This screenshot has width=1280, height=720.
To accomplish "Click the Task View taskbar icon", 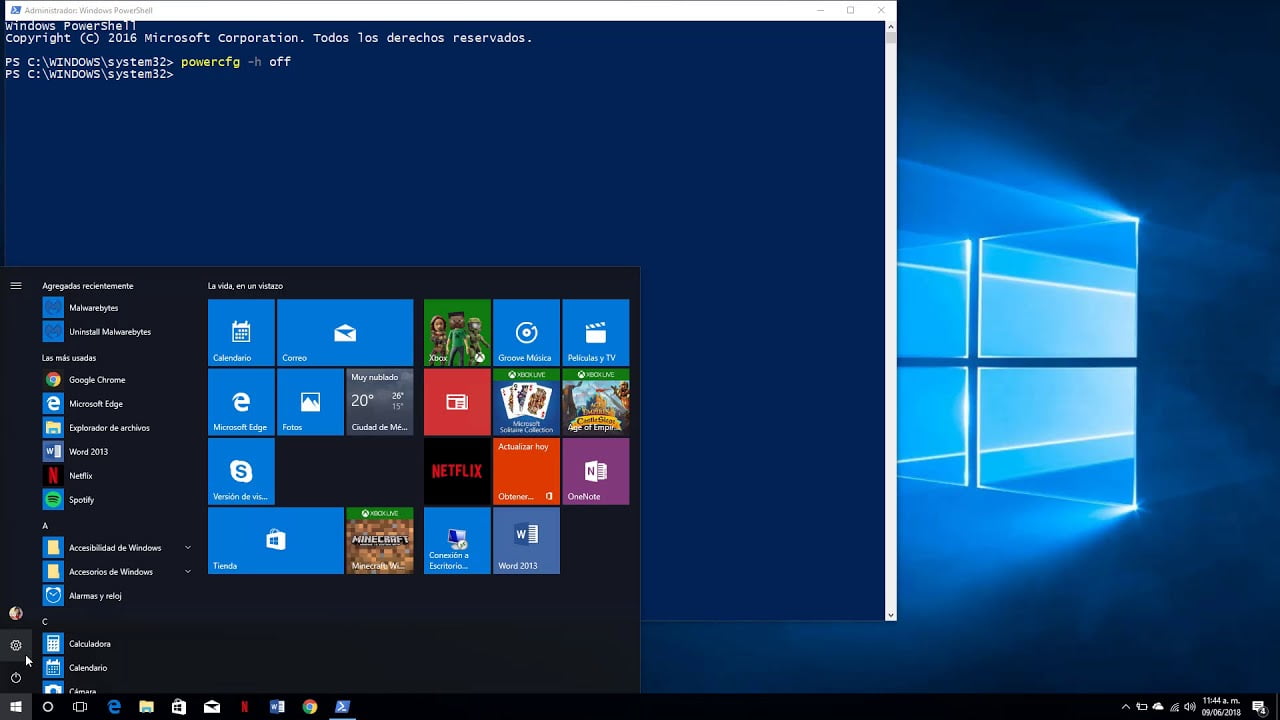I will point(80,706).
